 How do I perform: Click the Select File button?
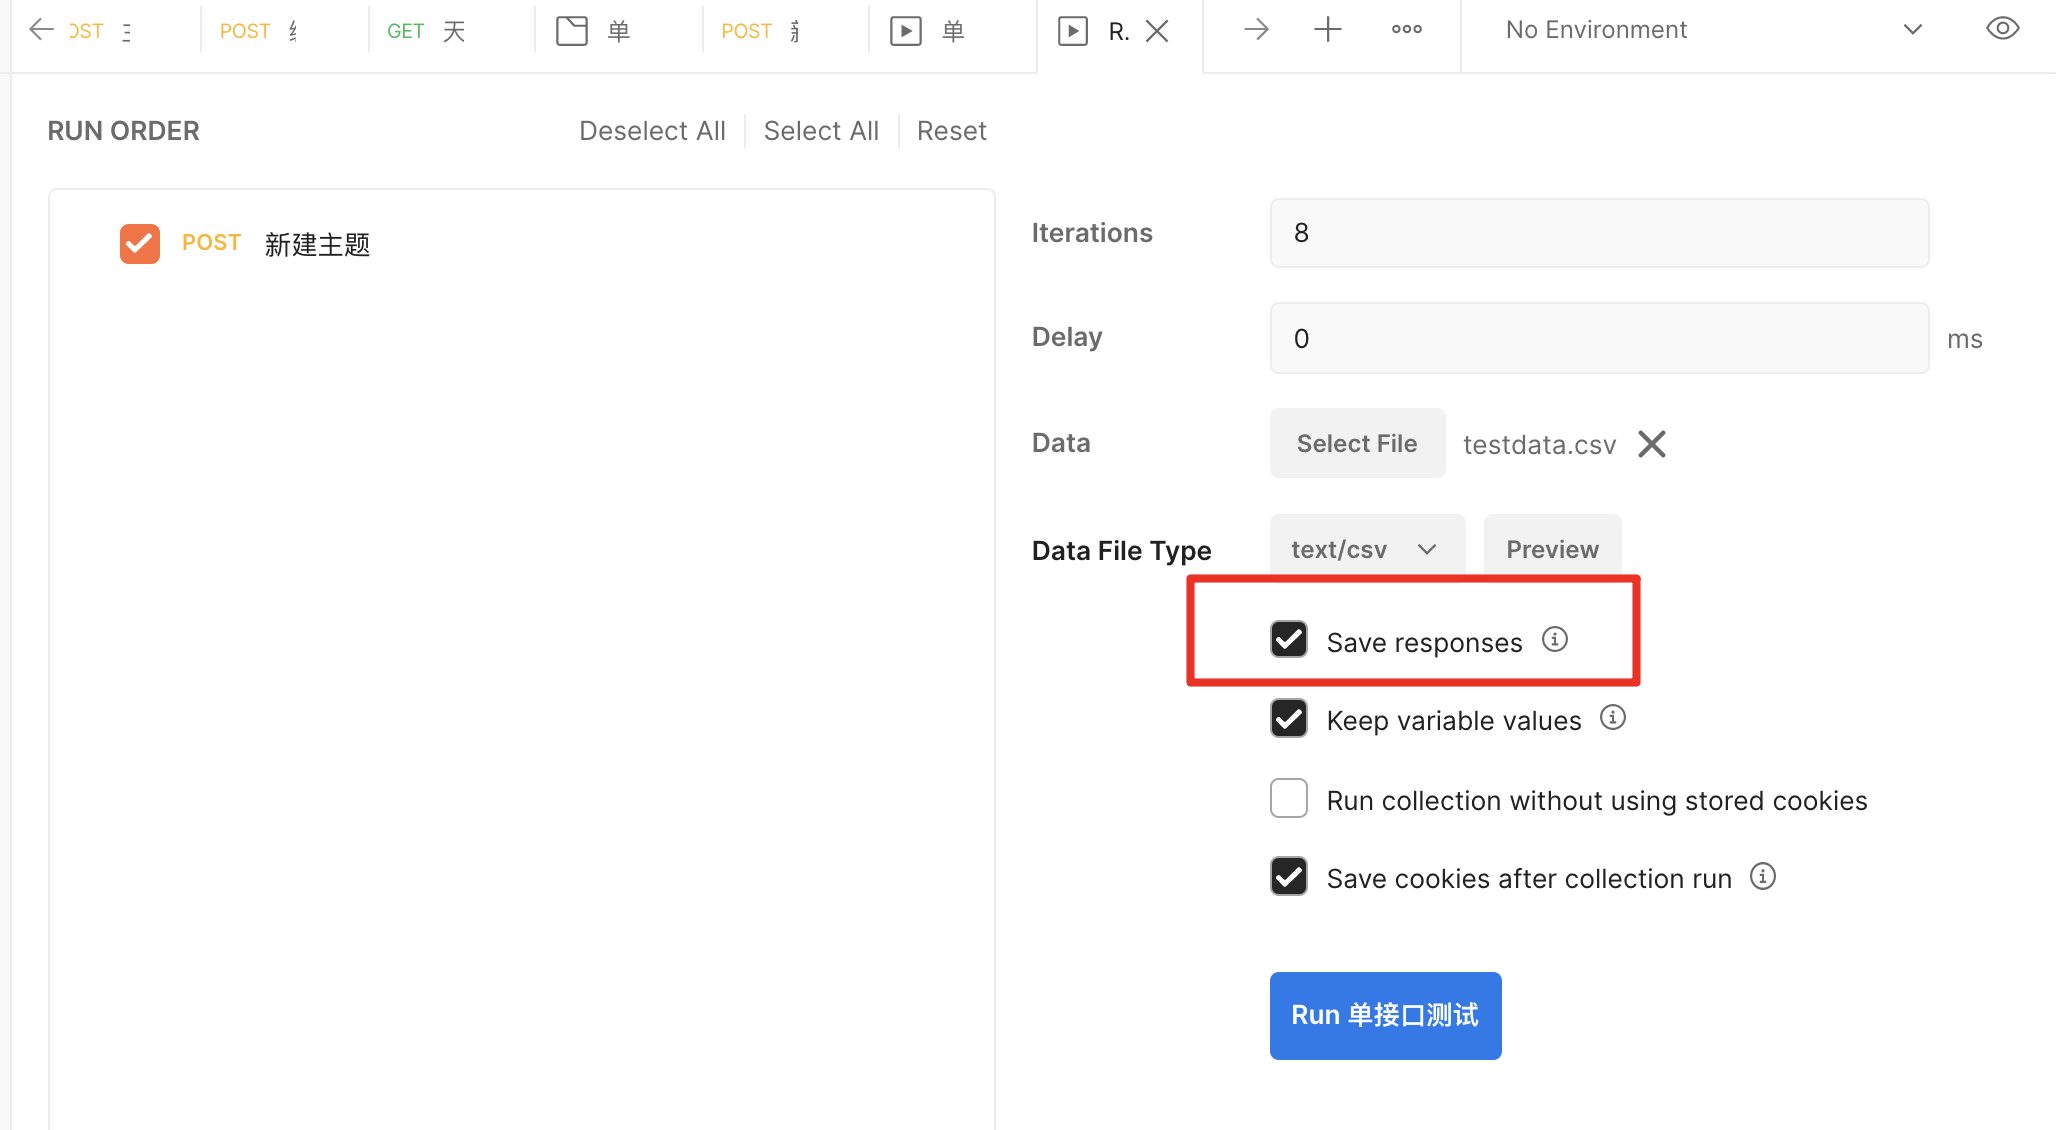pyautogui.click(x=1356, y=444)
